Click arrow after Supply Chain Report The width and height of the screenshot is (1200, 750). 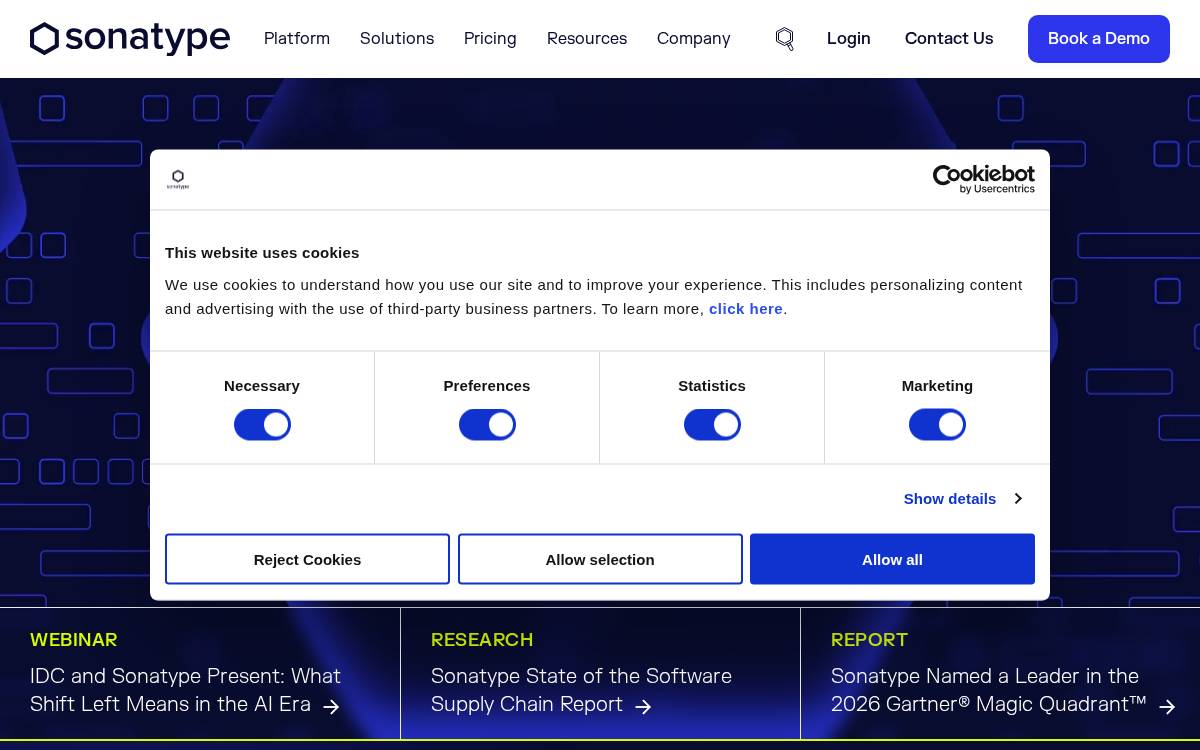[643, 707]
